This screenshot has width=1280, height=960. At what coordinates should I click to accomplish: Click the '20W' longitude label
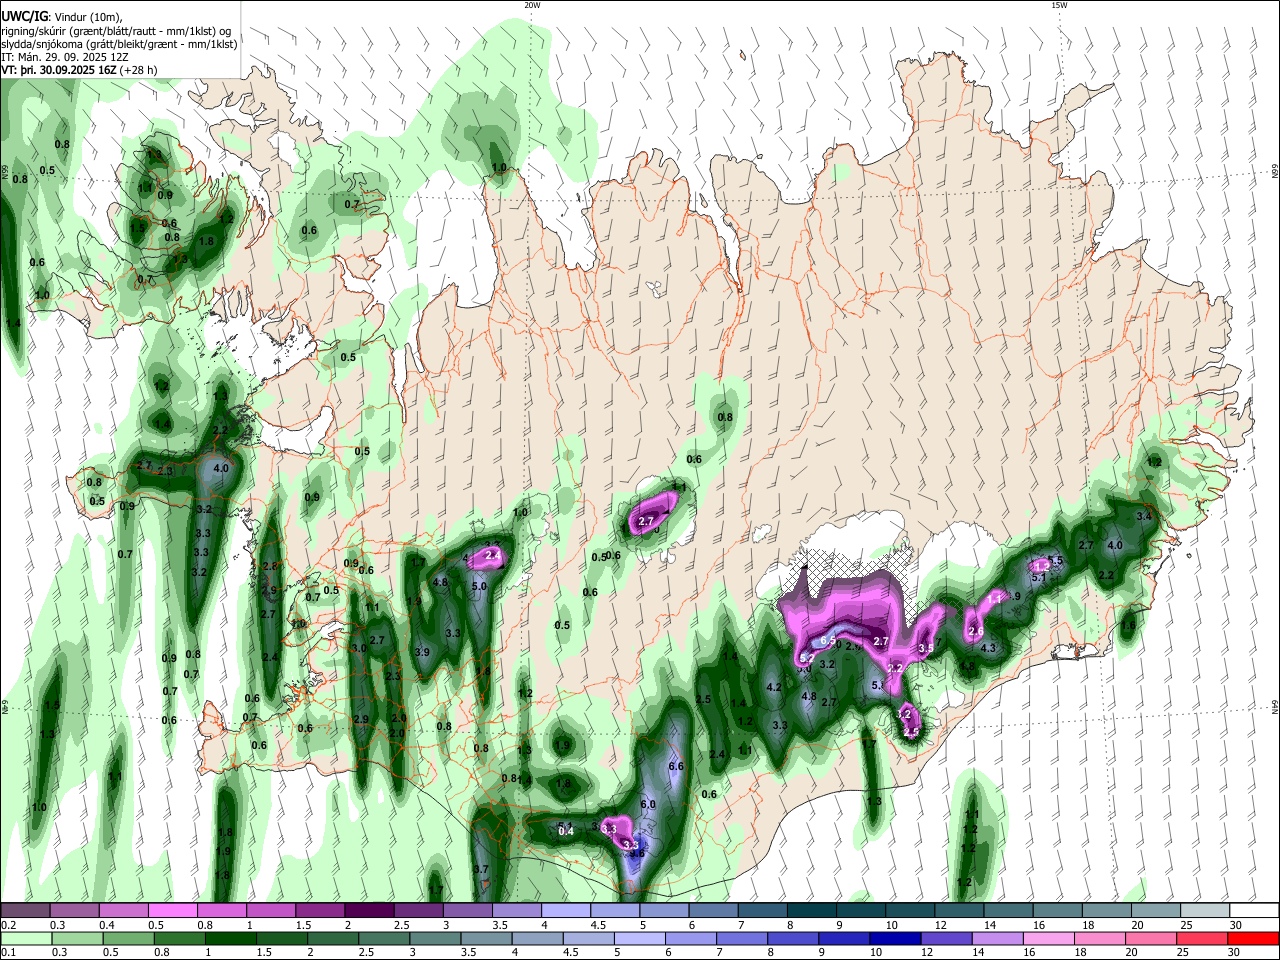[532, 5]
